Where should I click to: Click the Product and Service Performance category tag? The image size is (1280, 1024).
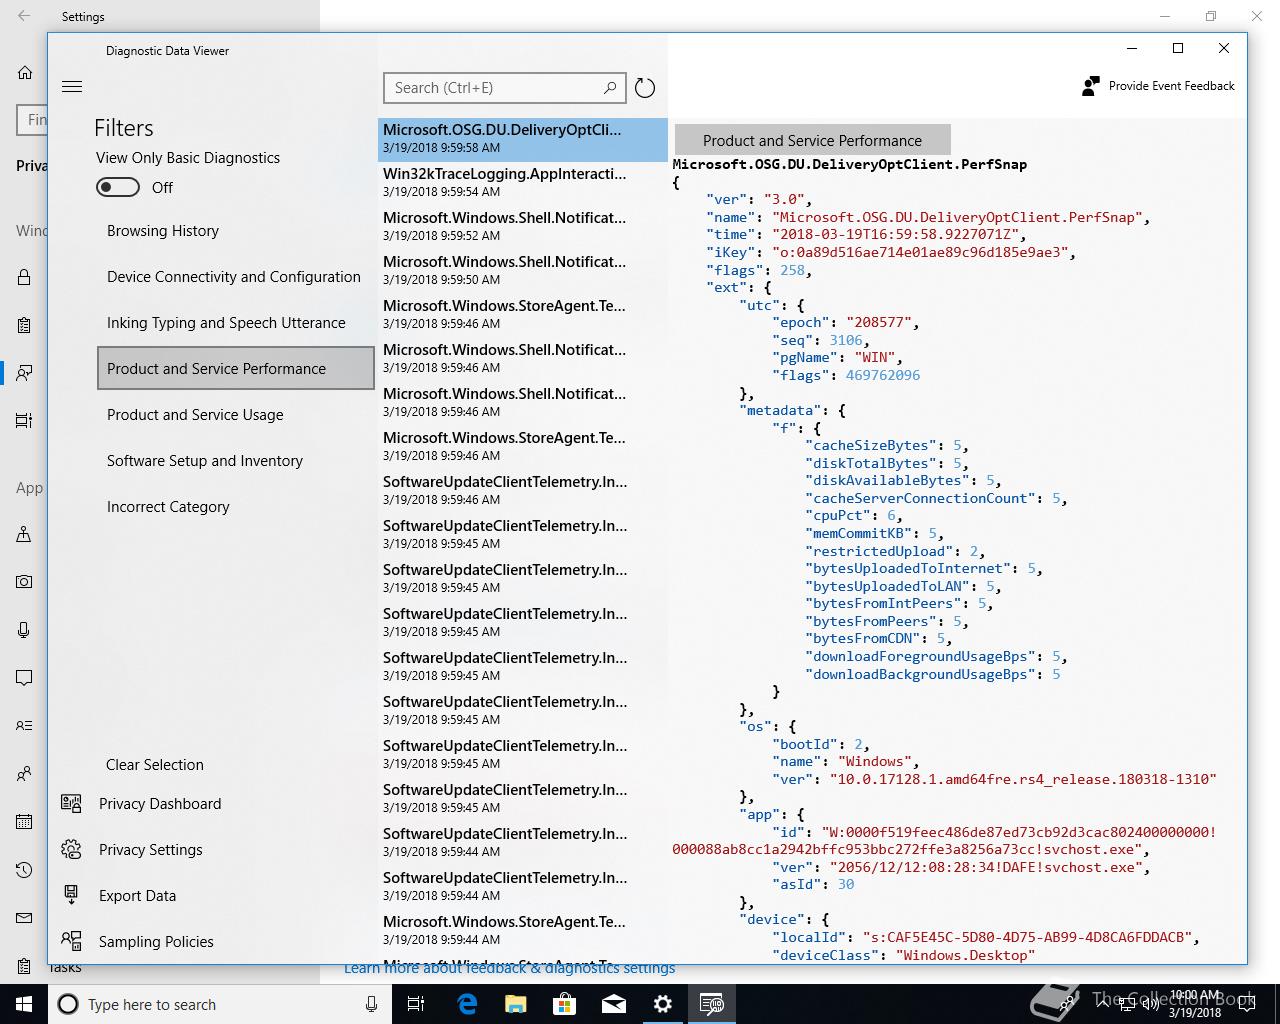tap(812, 141)
